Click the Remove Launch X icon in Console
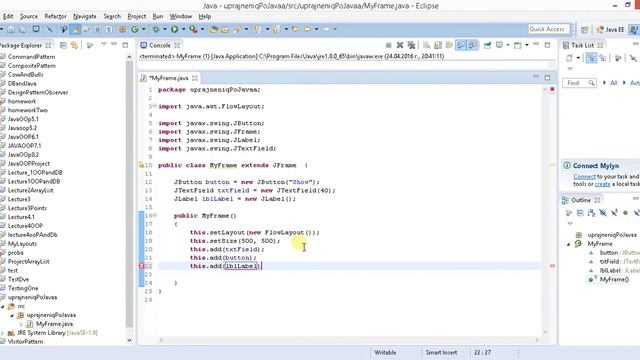This screenshot has height=360, width=640. coord(400,45)
